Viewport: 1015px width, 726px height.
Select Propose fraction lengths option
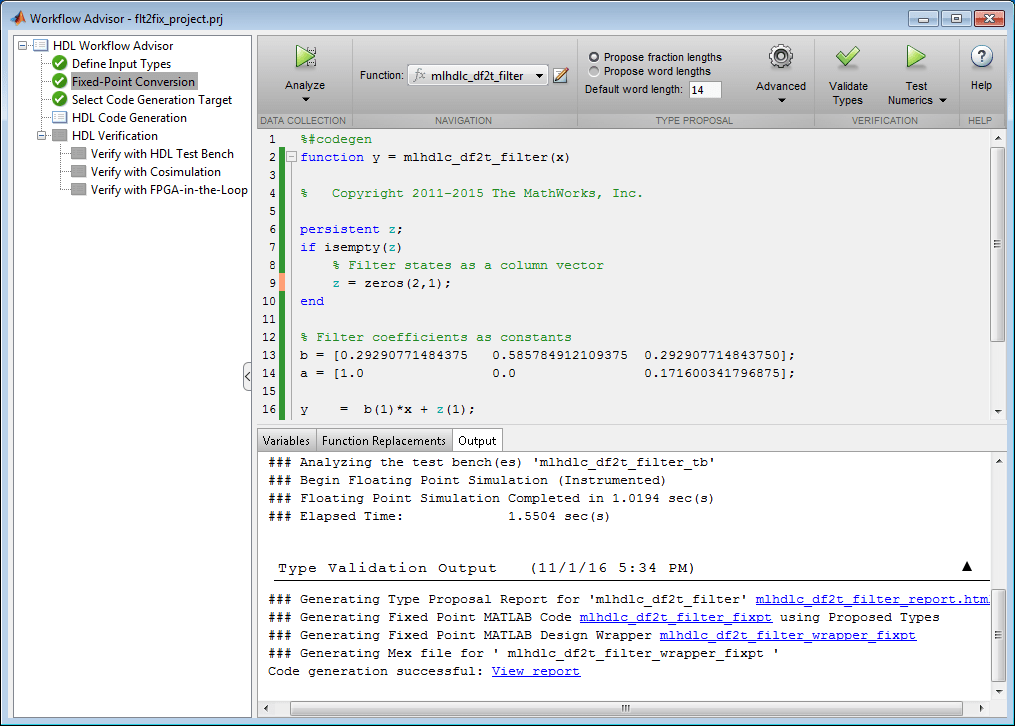click(594, 57)
